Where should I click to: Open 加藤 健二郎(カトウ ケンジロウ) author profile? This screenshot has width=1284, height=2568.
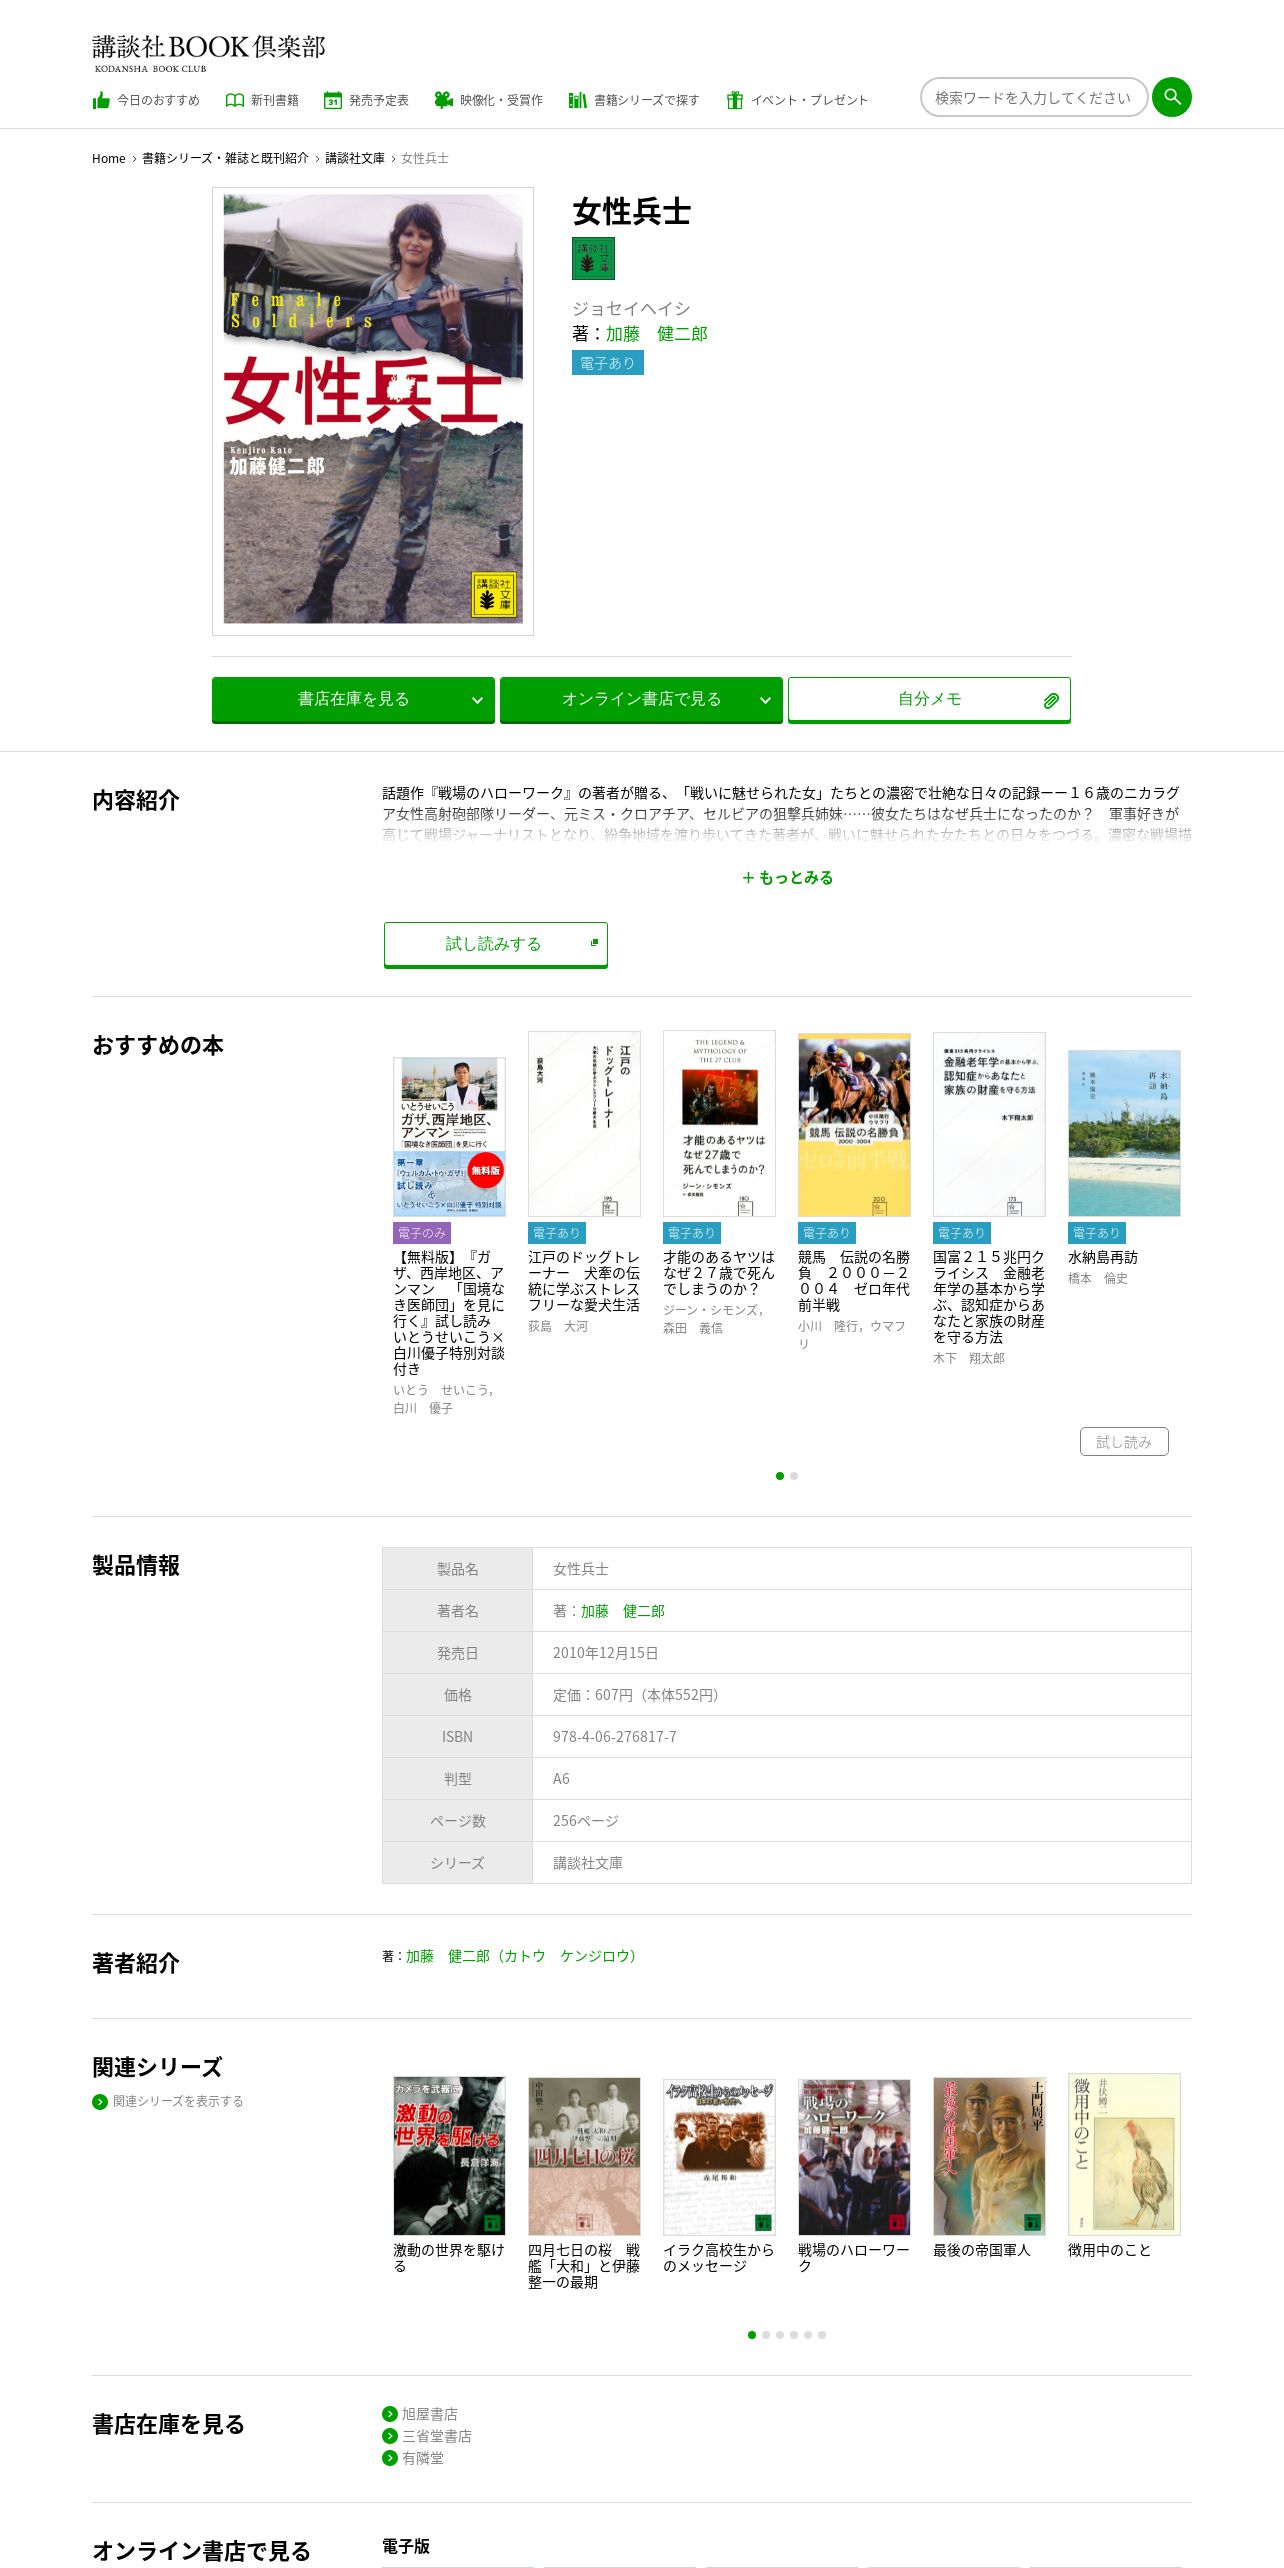pyautogui.click(x=523, y=1956)
